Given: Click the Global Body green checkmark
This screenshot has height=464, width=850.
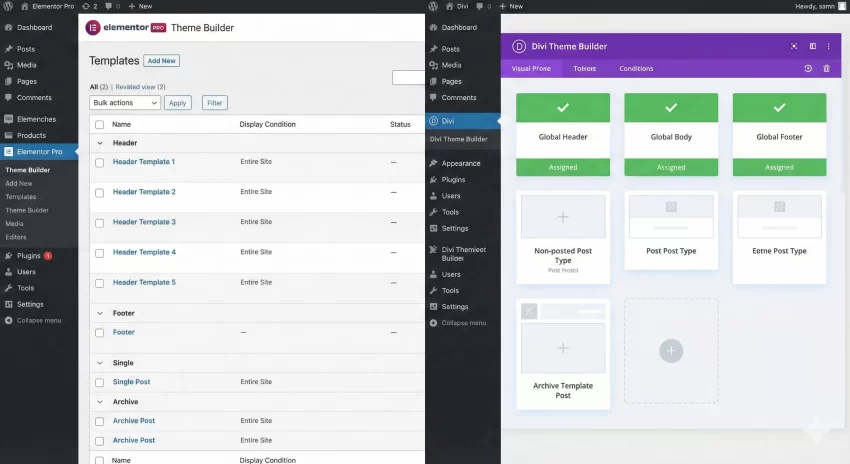Looking at the screenshot, I should pos(671,107).
